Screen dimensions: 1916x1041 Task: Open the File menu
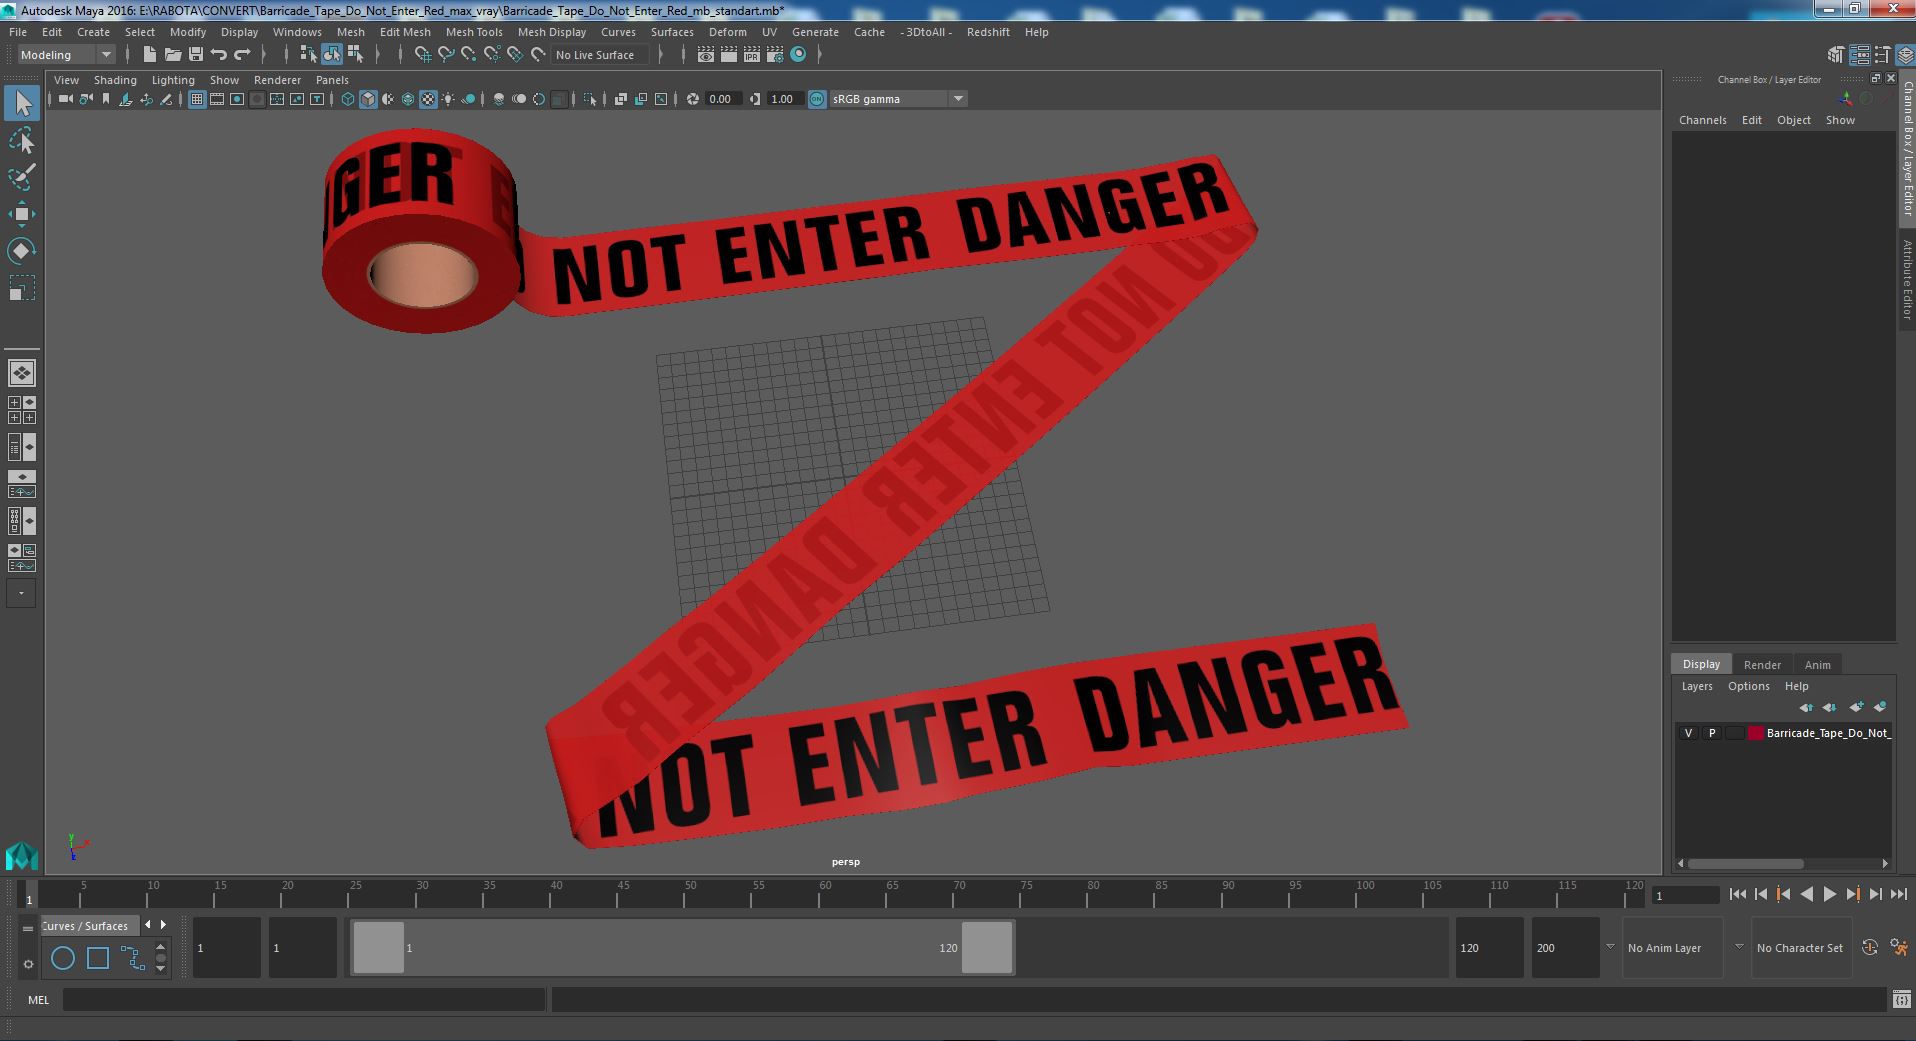[18, 32]
